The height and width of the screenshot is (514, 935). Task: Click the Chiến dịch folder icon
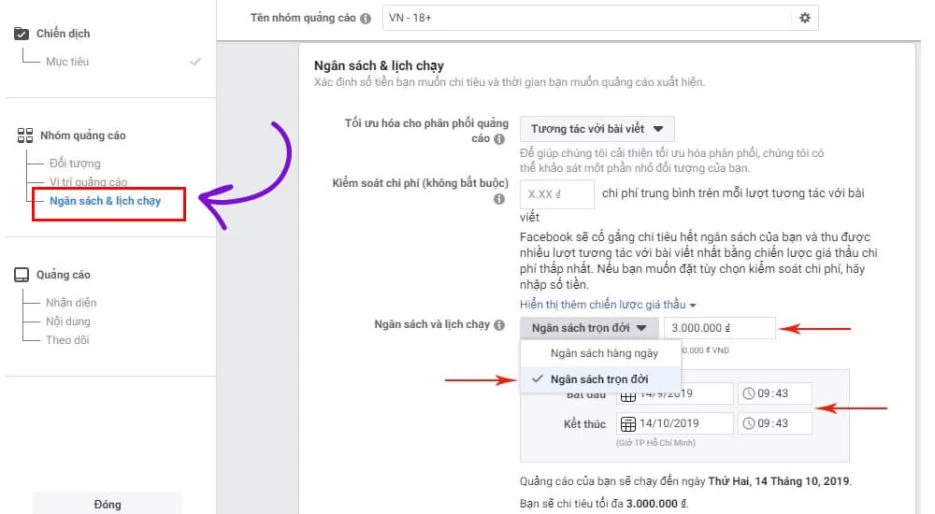pyautogui.click(x=21, y=33)
